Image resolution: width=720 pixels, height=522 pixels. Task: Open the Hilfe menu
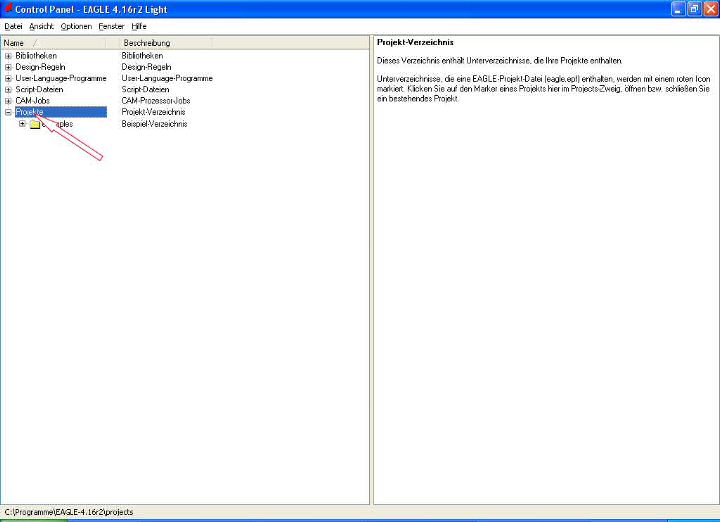click(x=139, y=25)
